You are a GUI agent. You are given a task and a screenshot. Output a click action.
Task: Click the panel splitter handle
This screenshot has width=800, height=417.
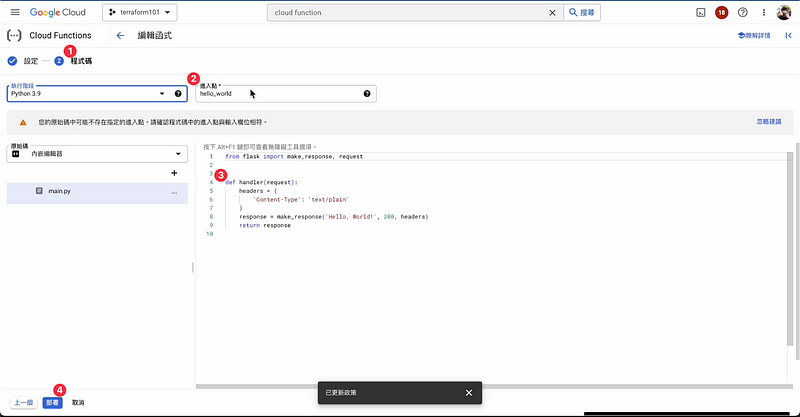point(192,267)
